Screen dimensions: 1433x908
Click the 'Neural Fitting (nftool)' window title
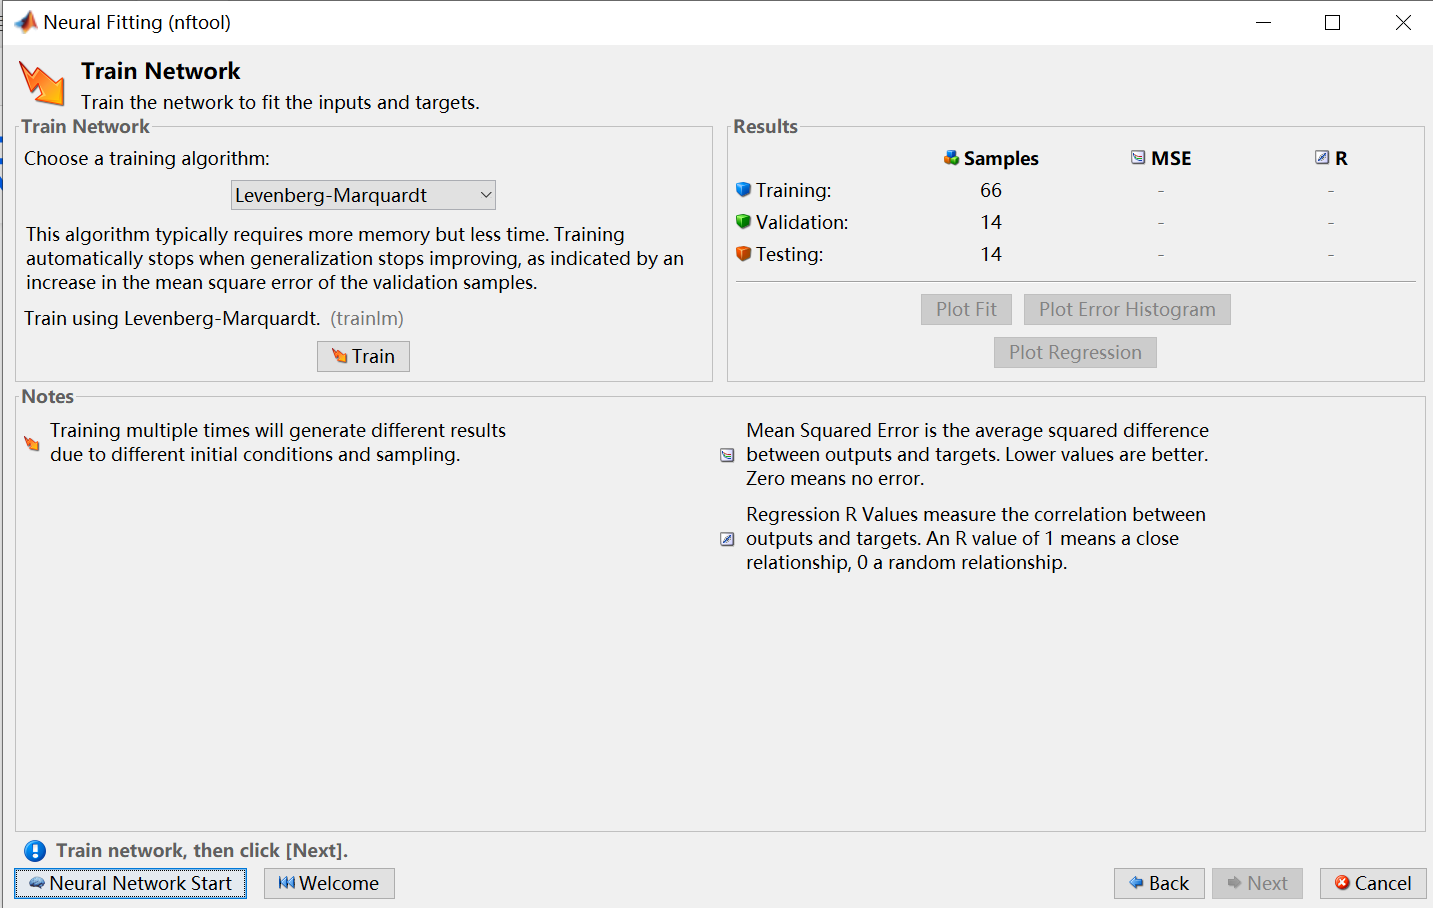pyautogui.click(x=137, y=22)
